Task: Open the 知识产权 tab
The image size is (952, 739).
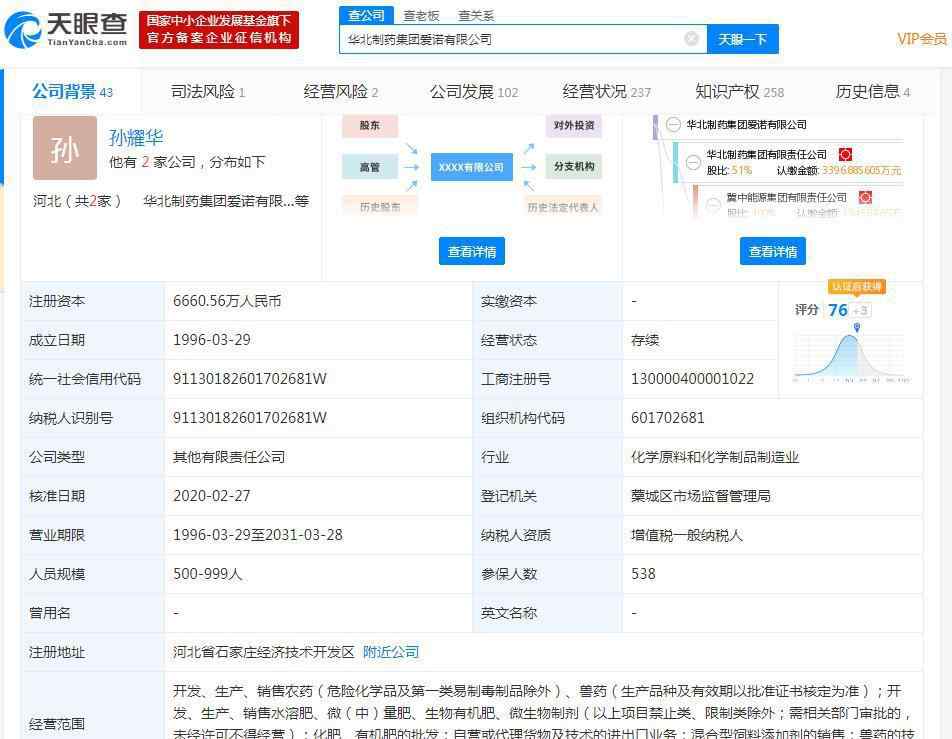Action: (x=739, y=92)
